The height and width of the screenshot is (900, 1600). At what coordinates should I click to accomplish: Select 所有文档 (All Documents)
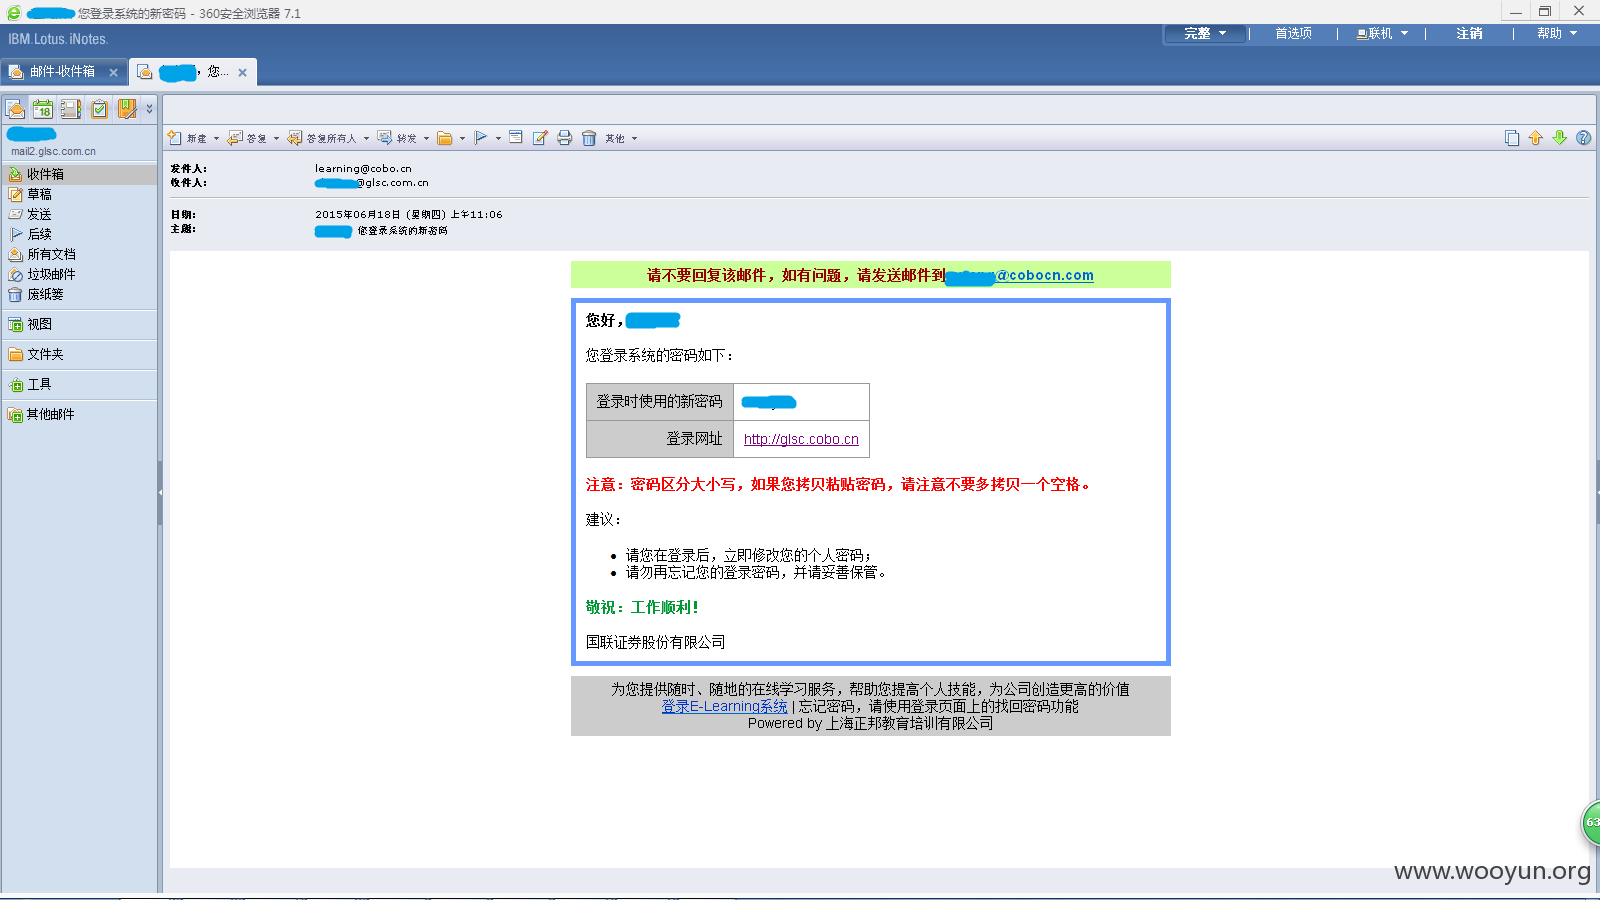(x=79, y=254)
